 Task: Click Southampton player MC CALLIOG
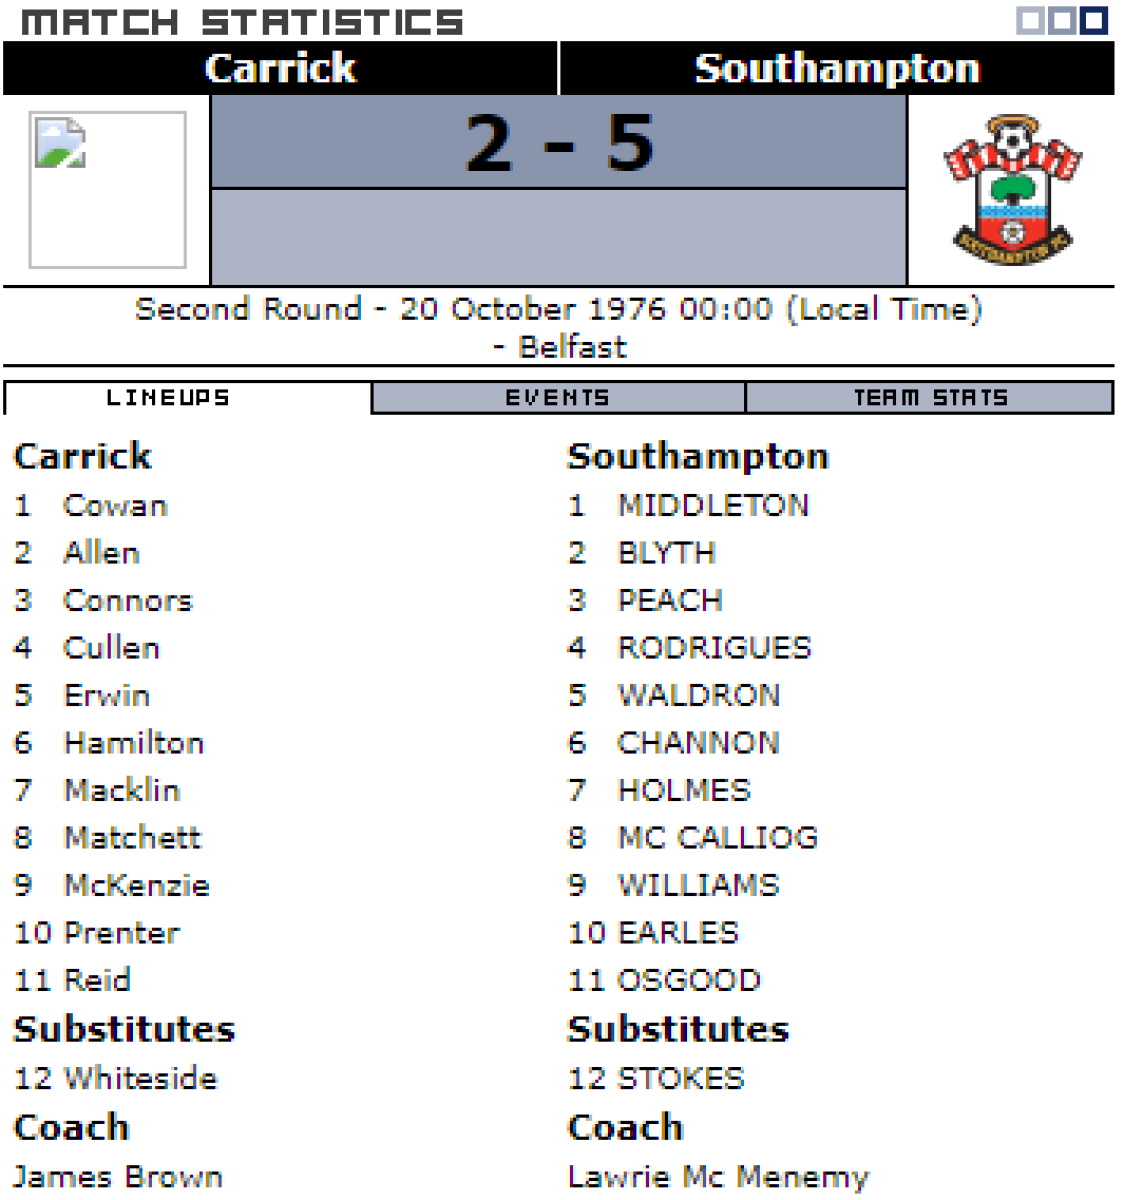pyautogui.click(x=717, y=838)
